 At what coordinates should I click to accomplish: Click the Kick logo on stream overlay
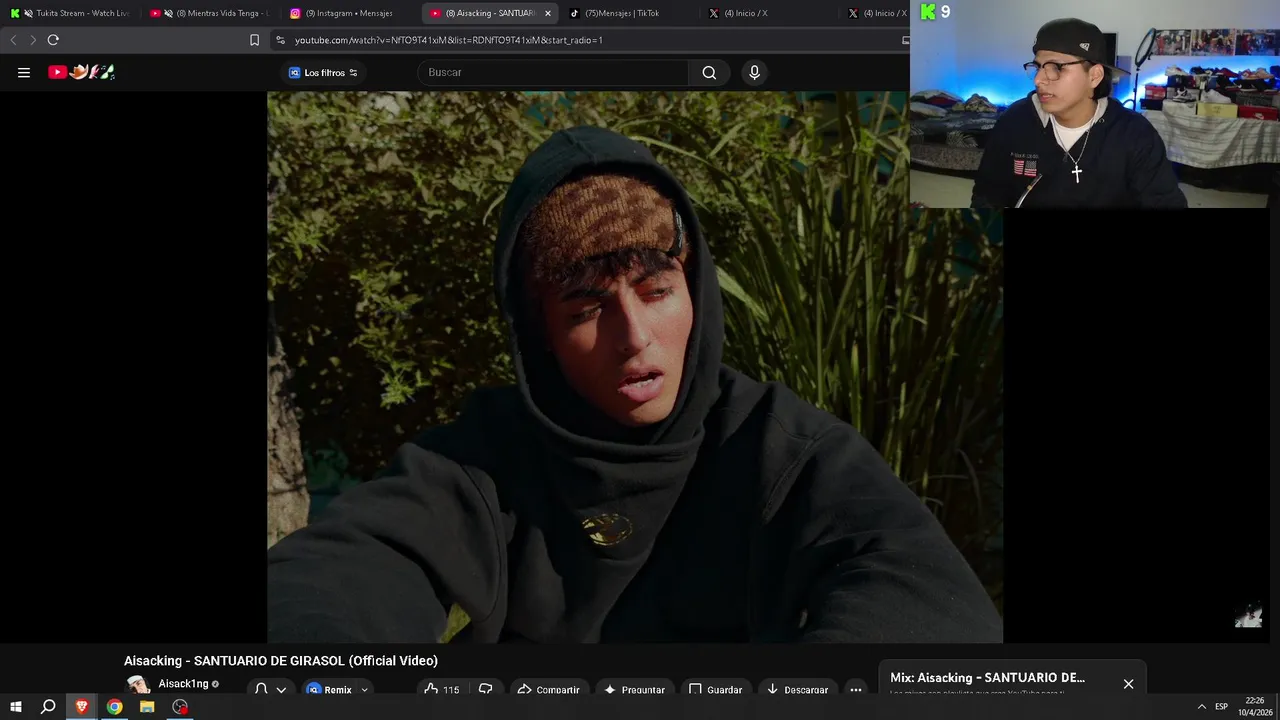pos(928,12)
